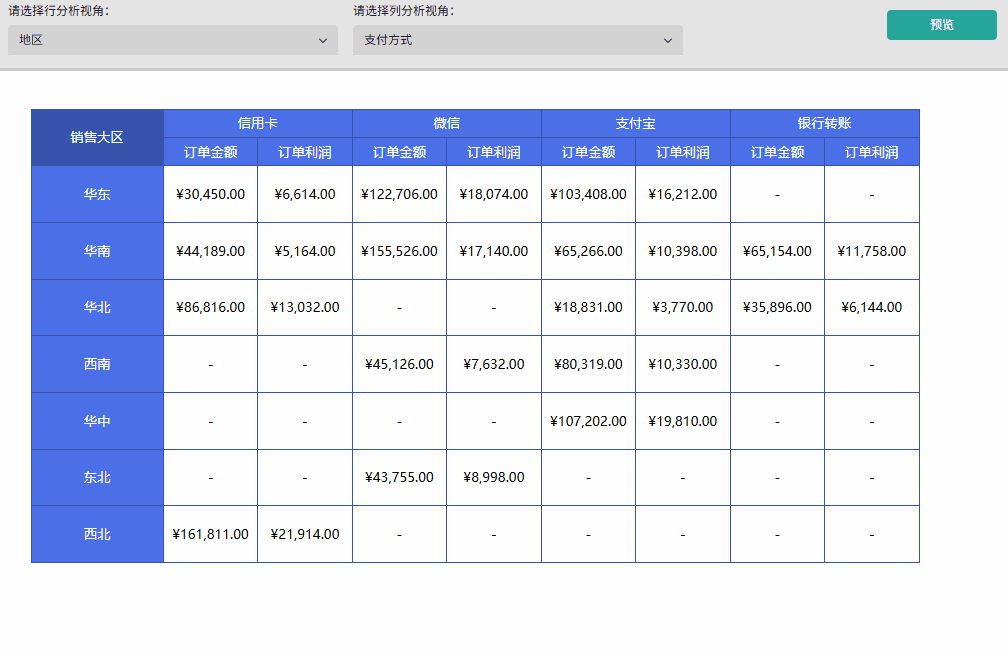Viewport: 1008px width, 655px height.
Task: Select the 华南 row header
Action: tap(97, 251)
